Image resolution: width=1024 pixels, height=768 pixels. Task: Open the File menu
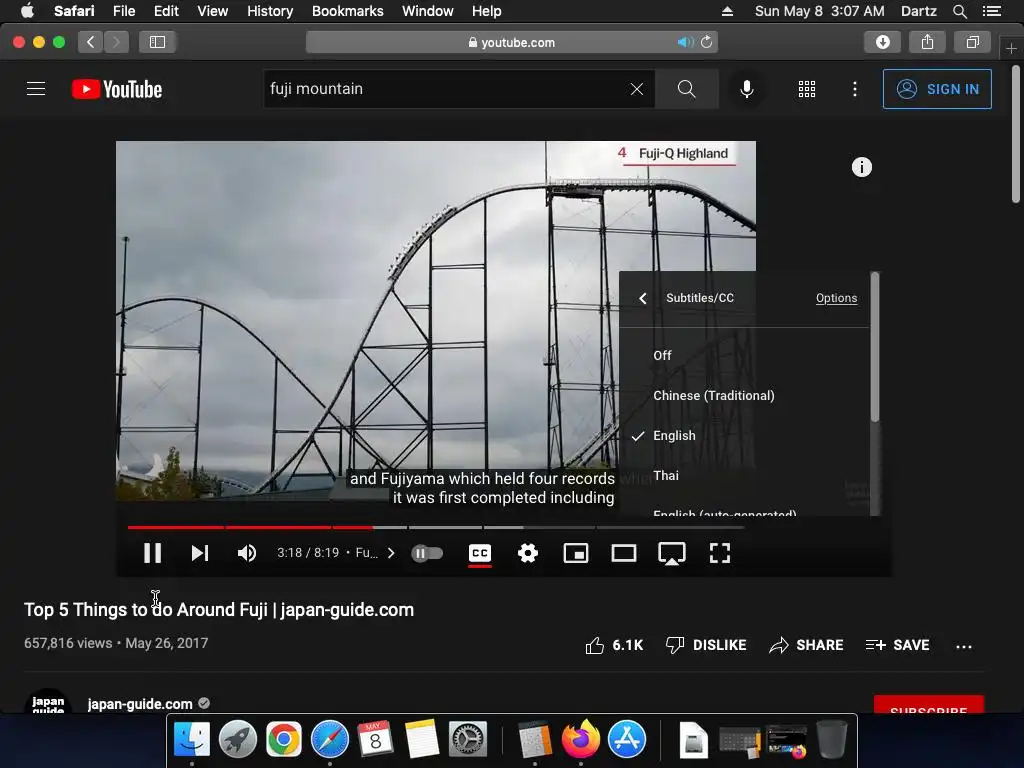pyautogui.click(x=123, y=11)
